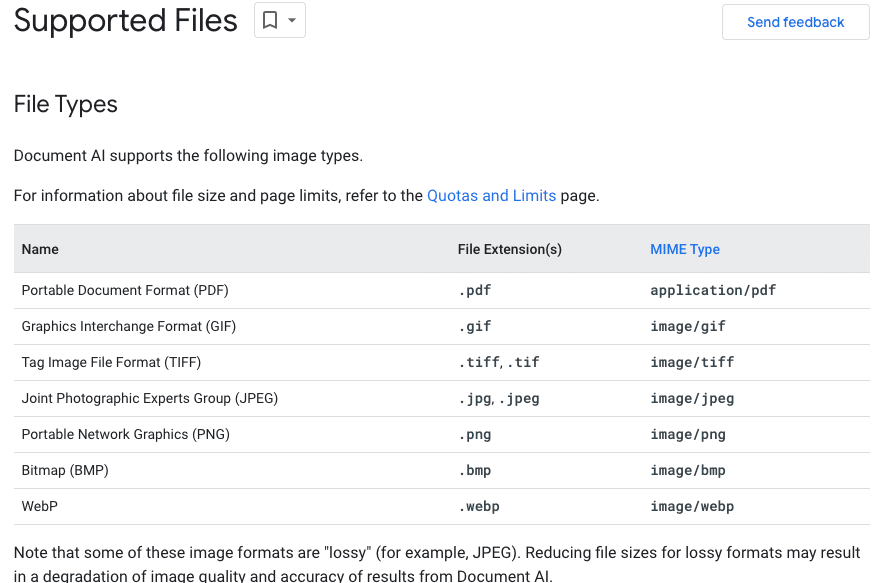Click the .png extension code text
This screenshot has width=880, height=583.
[475, 434]
